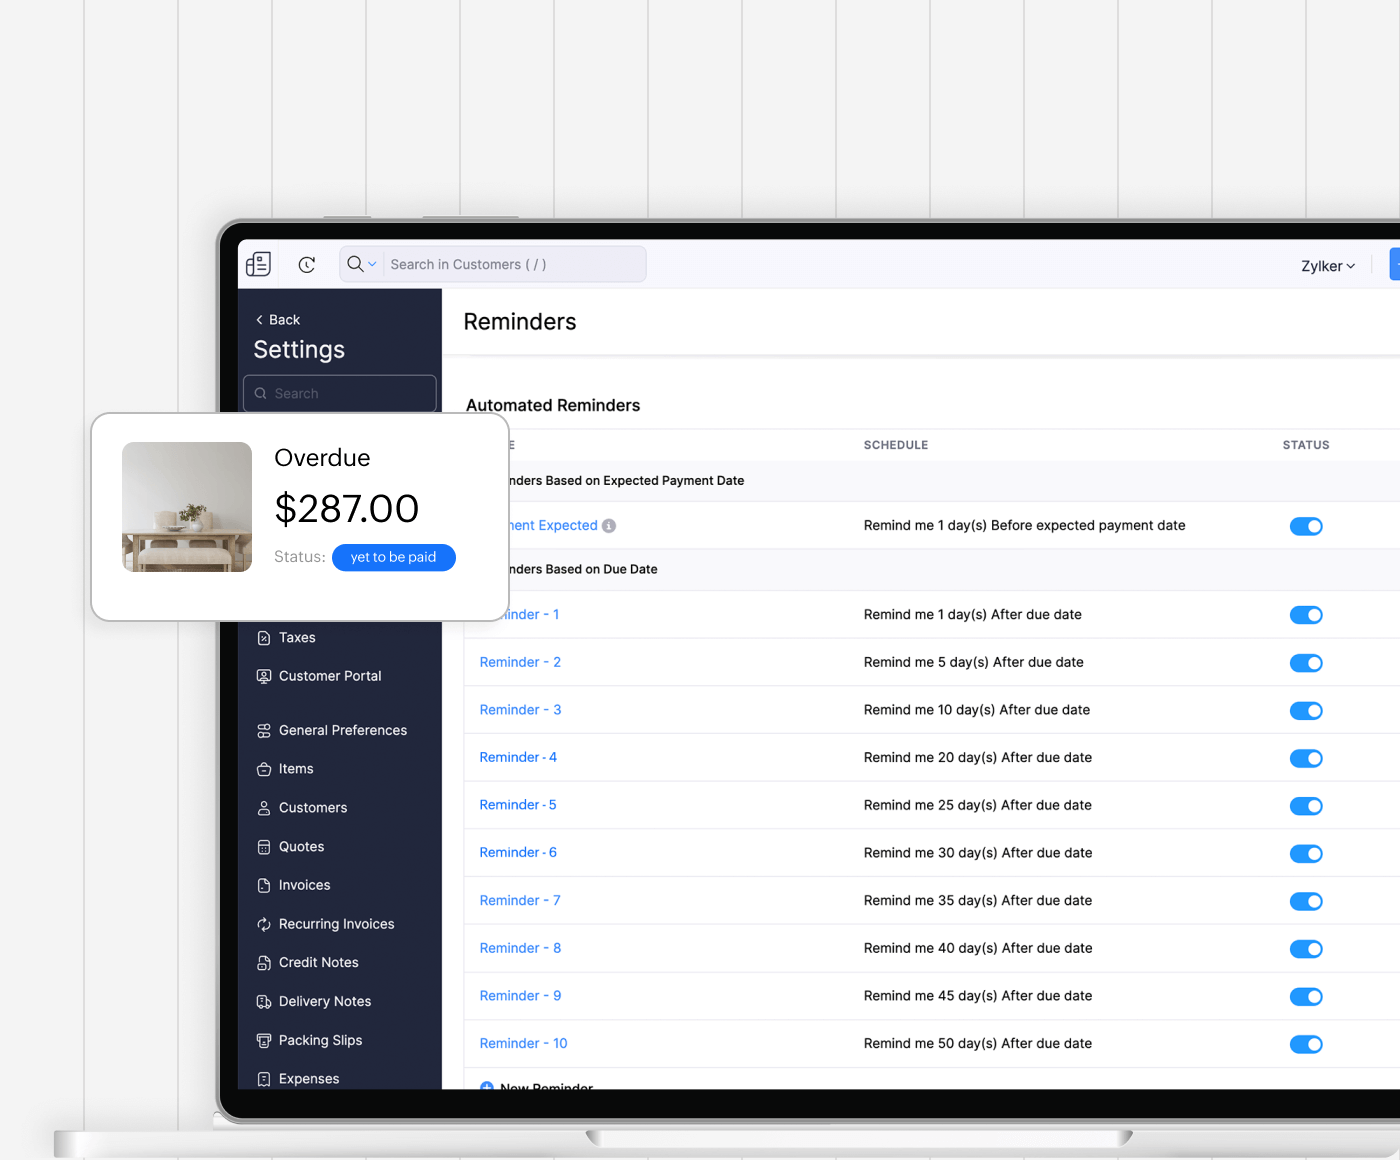Open the Zylker organization dropdown

(x=1327, y=266)
